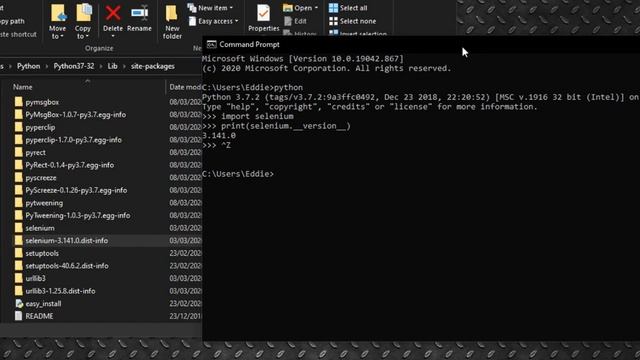Click Copy path in ribbon
This screenshot has width=640, height=360.
point(12,21)
